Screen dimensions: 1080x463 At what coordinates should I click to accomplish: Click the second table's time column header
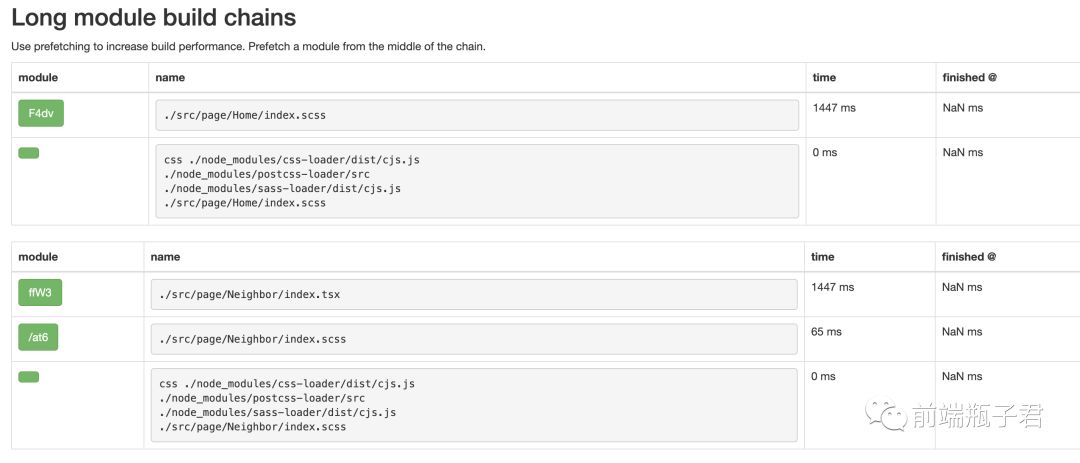point(822,256)
